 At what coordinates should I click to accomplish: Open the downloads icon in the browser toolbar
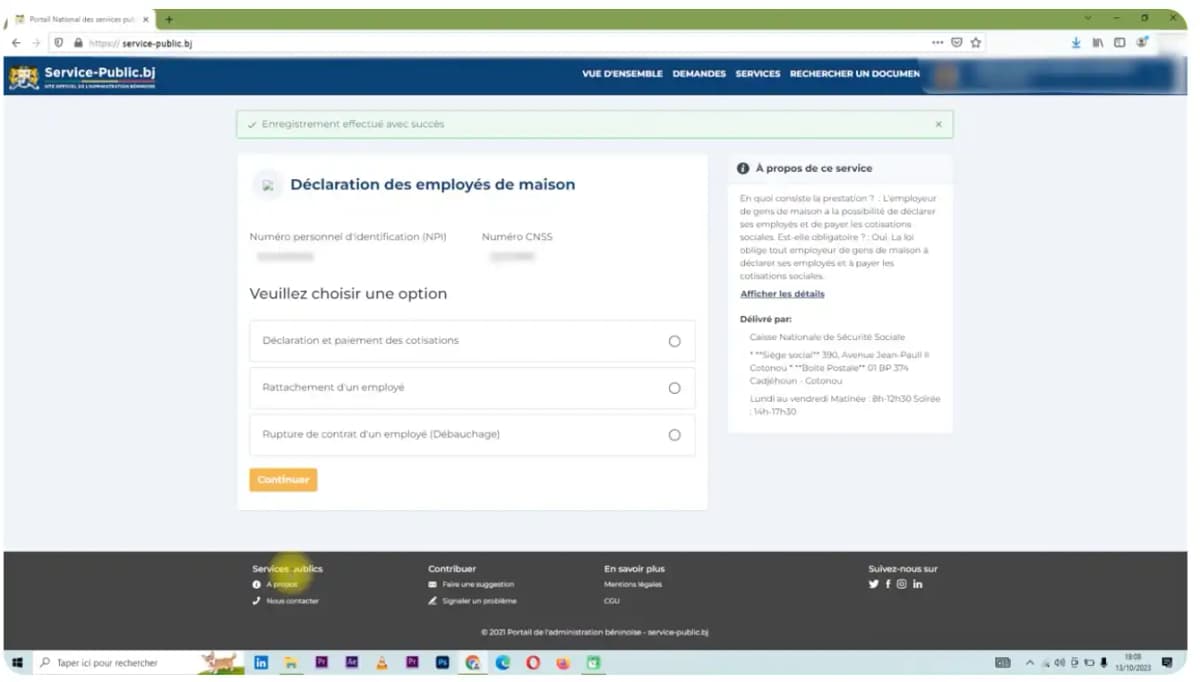tap(1075, 42)
